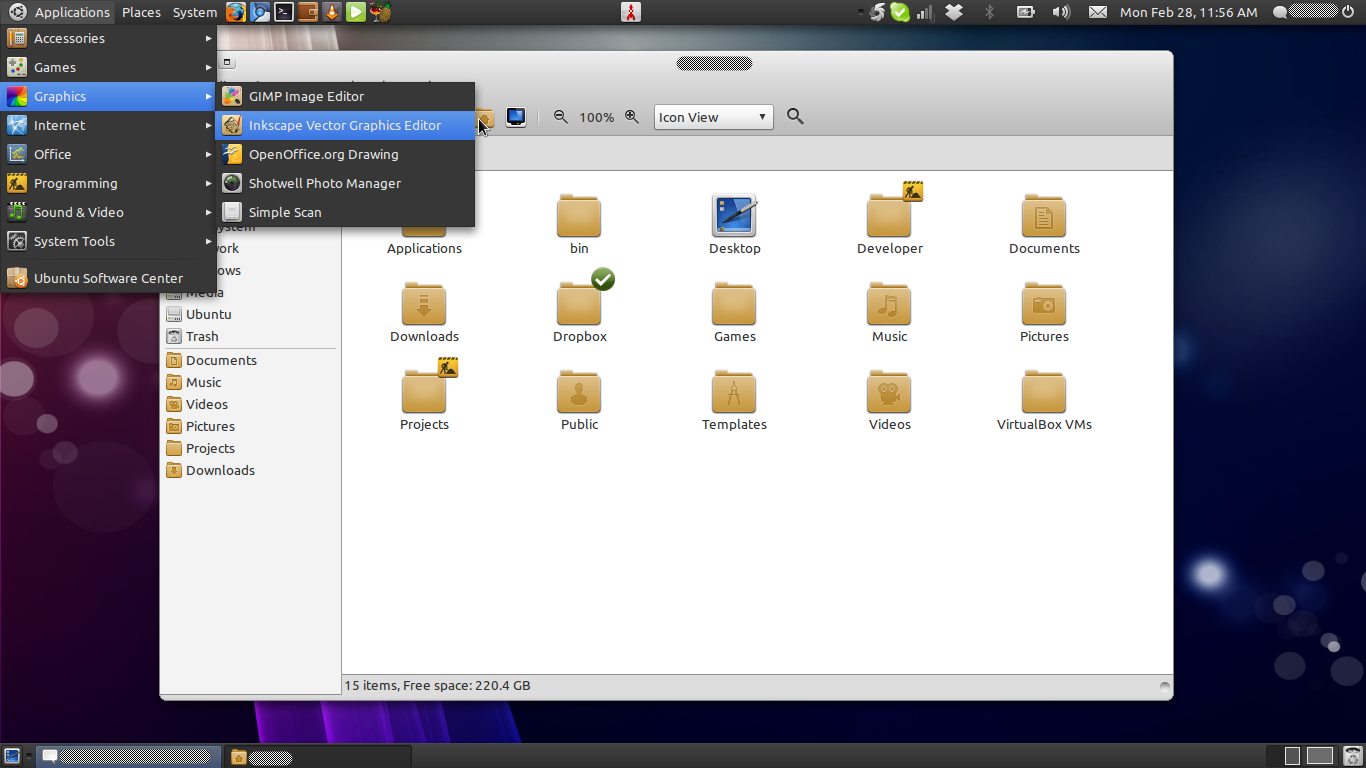Click the network signal bars icon
Image resolution: width=1366 pixels, height=768 pixels.
pos(925,12)
